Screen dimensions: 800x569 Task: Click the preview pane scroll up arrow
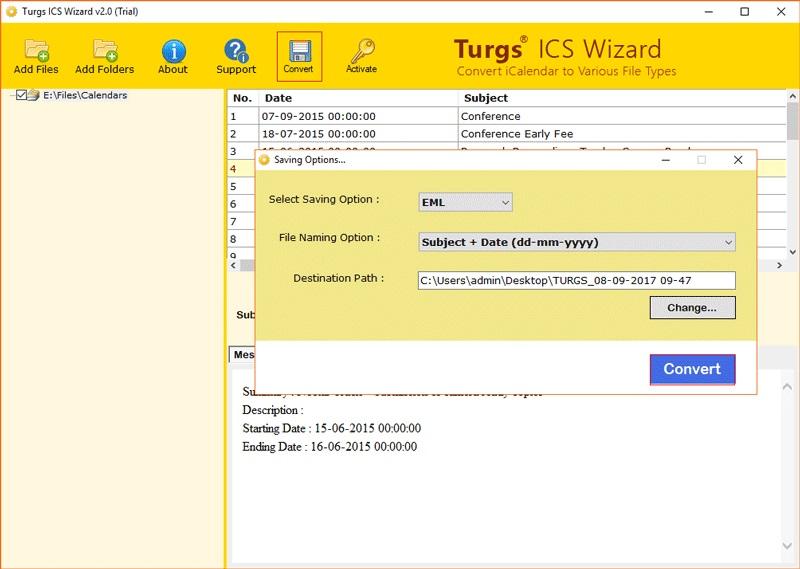point(787,387)
